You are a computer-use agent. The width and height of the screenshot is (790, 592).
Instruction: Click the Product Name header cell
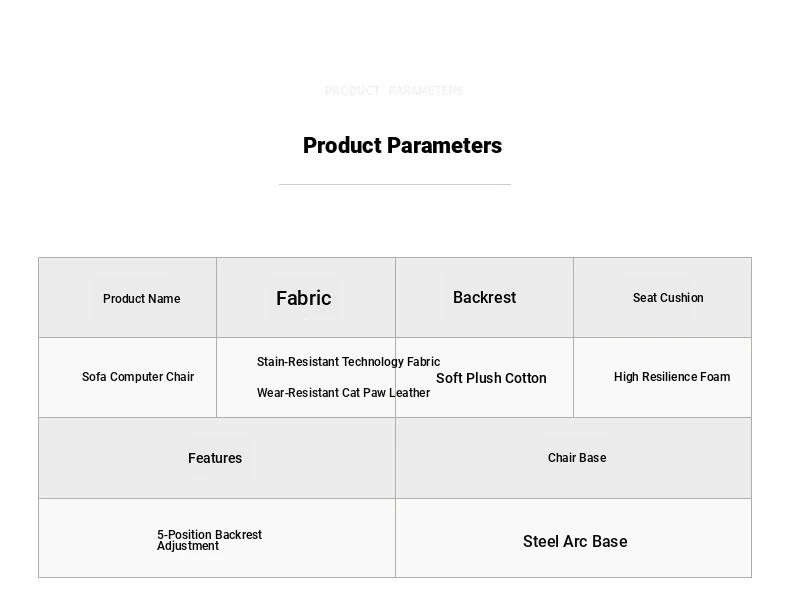(127, 298)
